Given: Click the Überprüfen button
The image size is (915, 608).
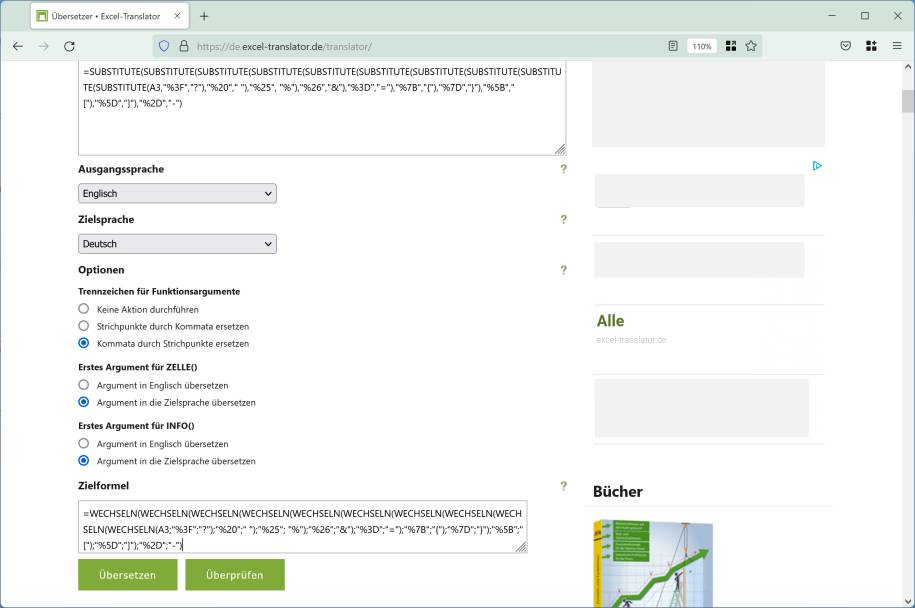Looking at the screenshot, I should [x=234, y=574].
